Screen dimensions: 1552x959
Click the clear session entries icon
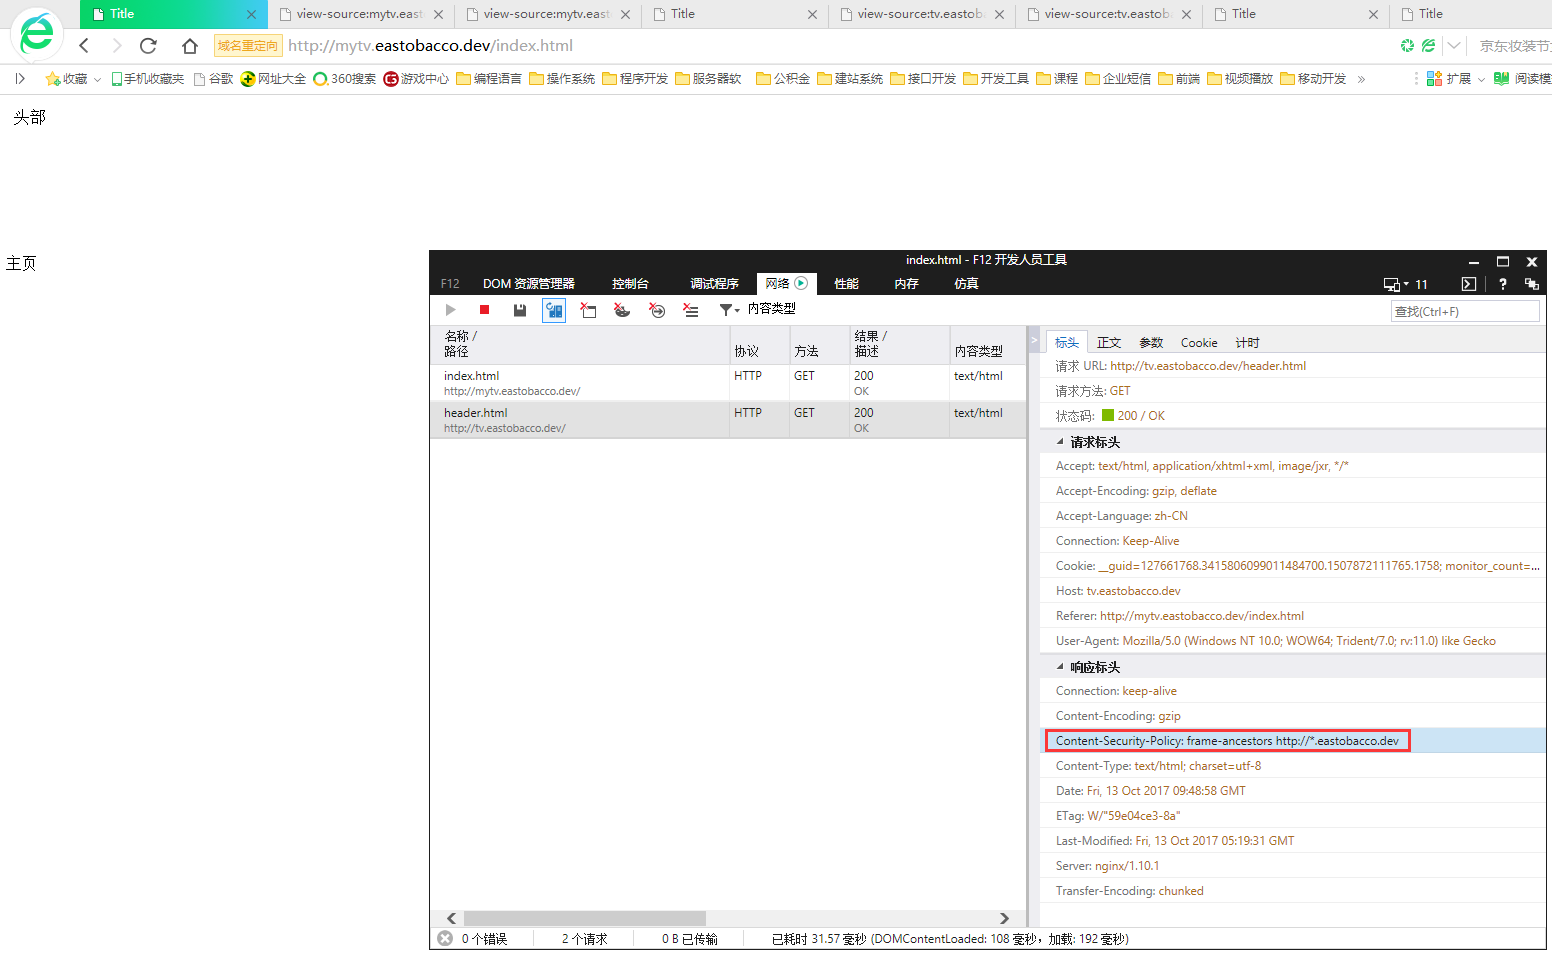[x=691, y=310]
